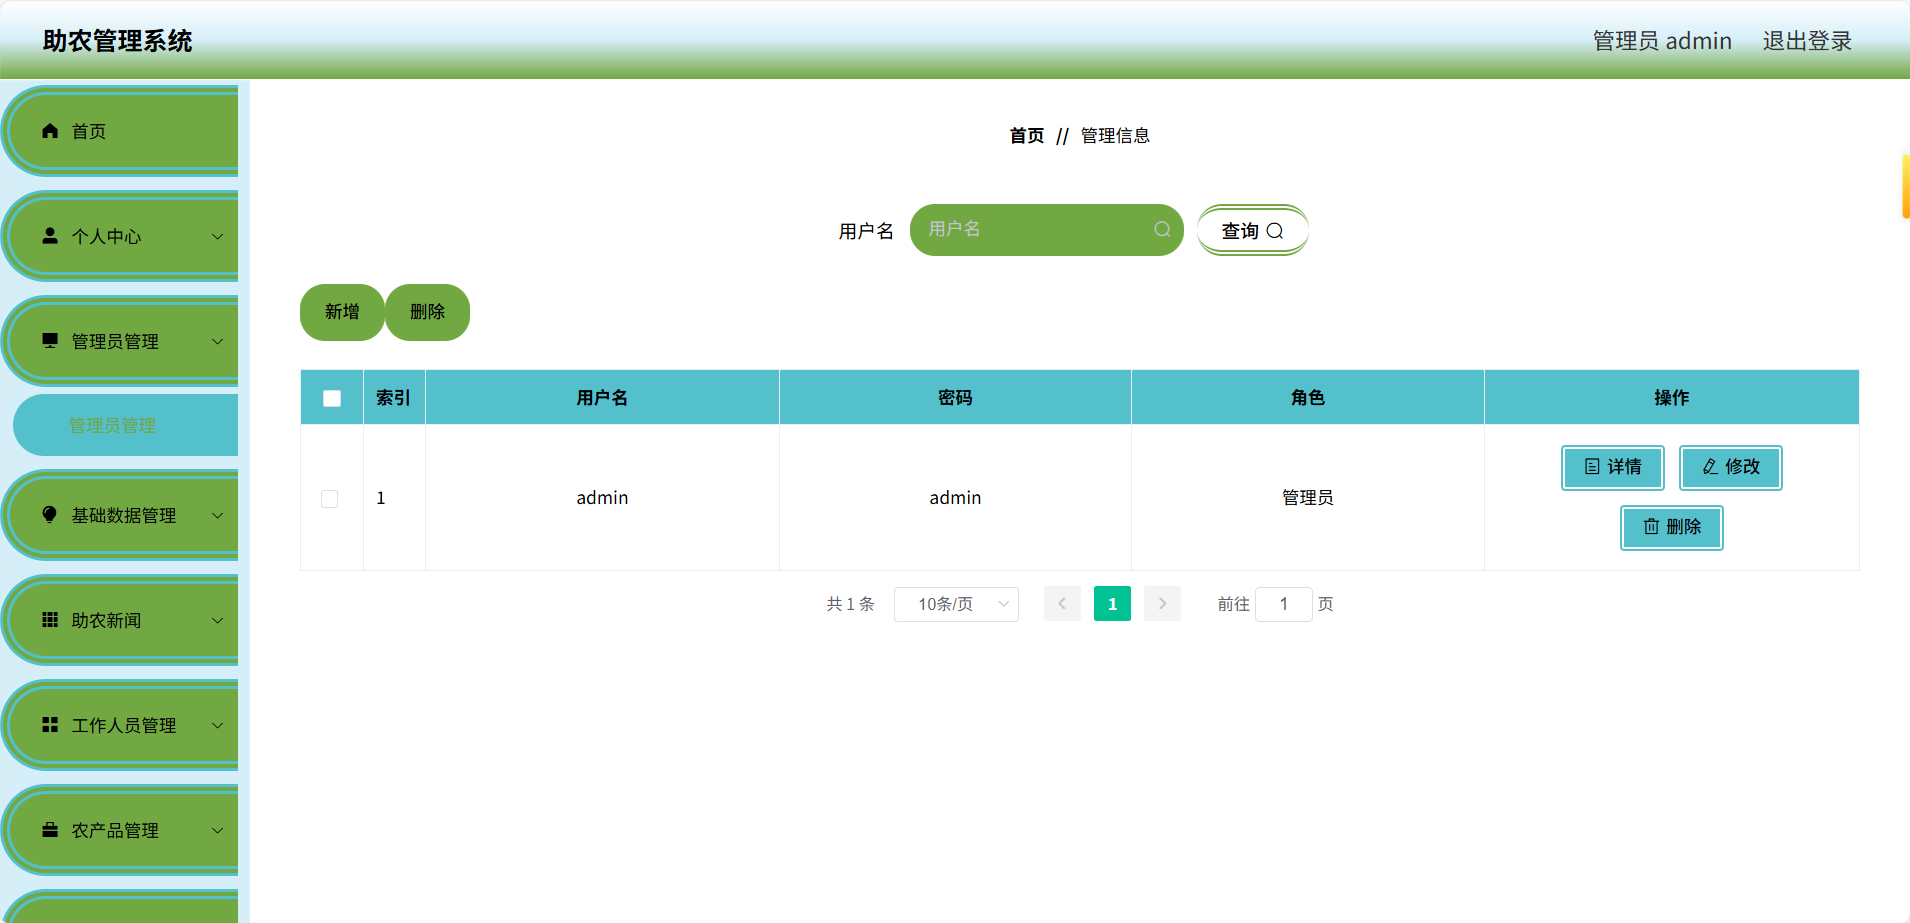Click the person icon next to 个人中心

point(50,236)
